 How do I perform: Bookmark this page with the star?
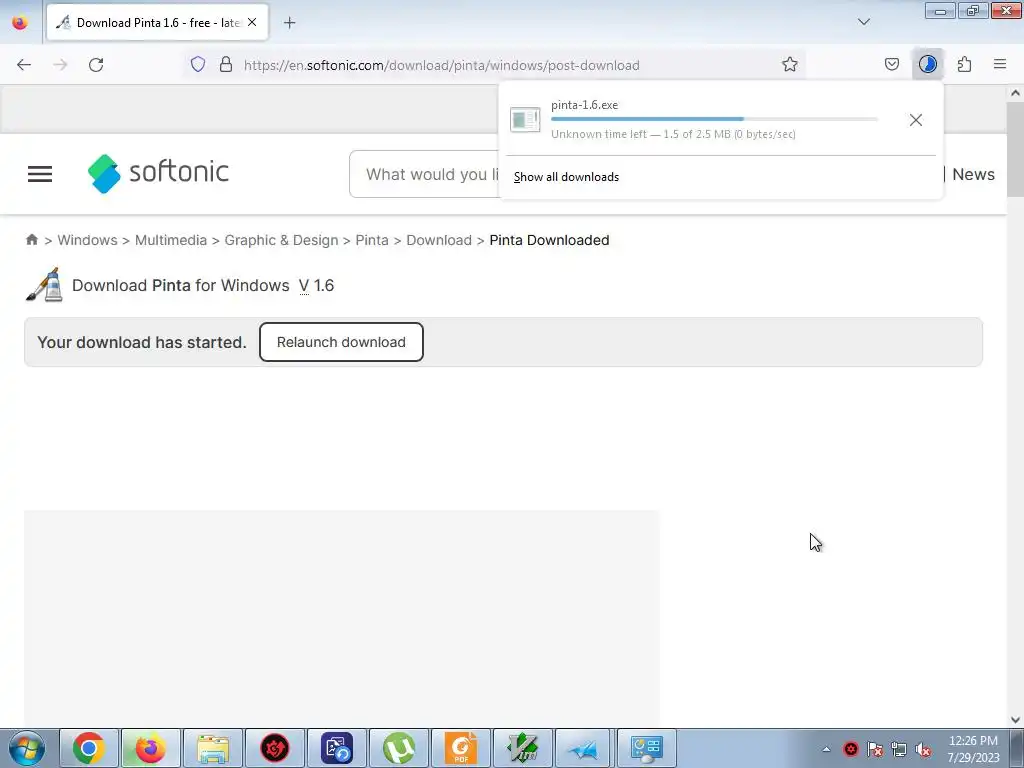[790, 65]
